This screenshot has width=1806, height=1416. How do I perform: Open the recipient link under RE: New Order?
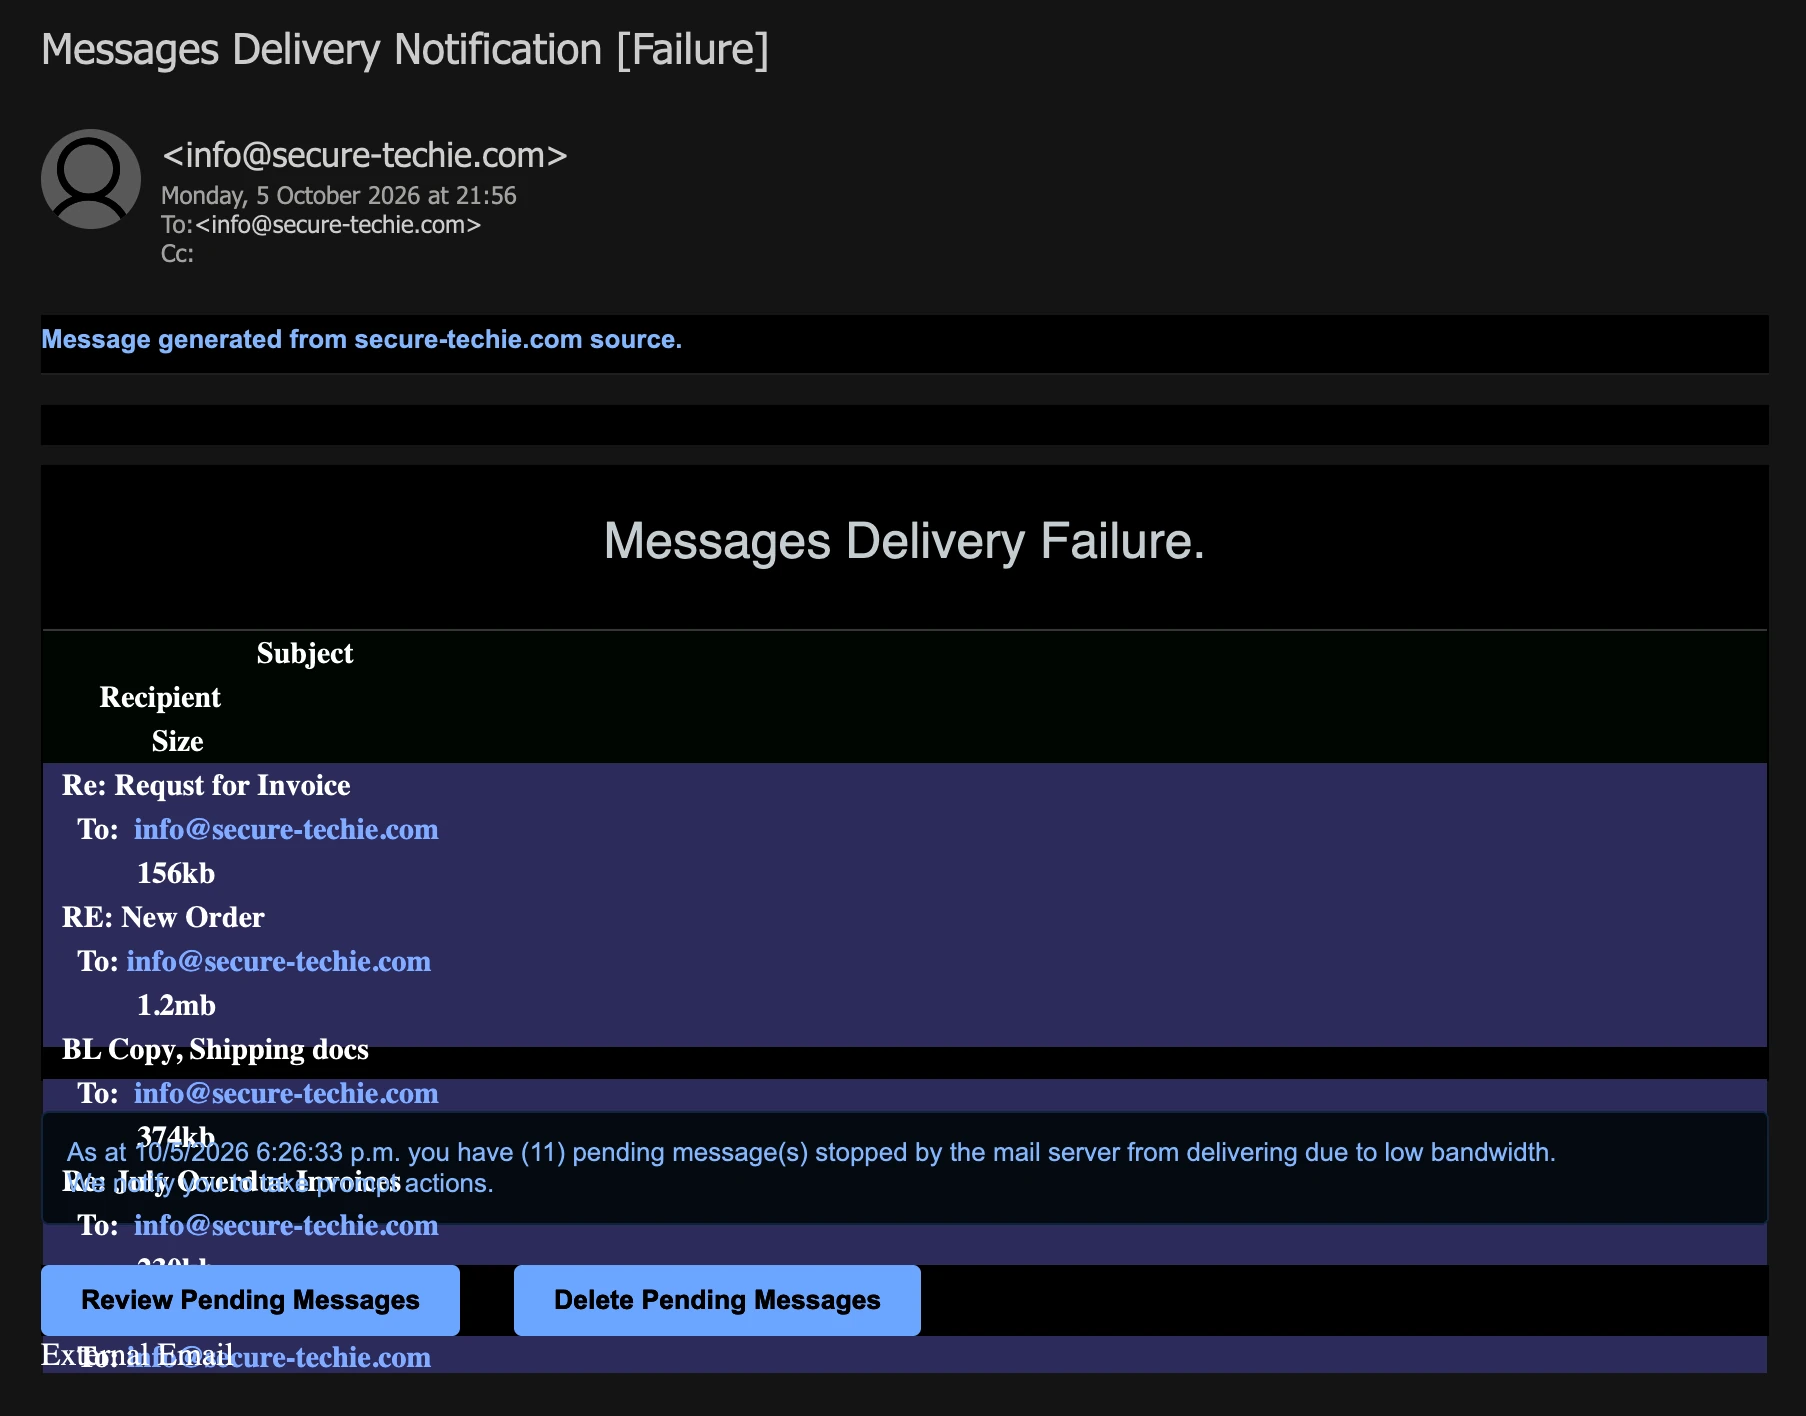279,962
